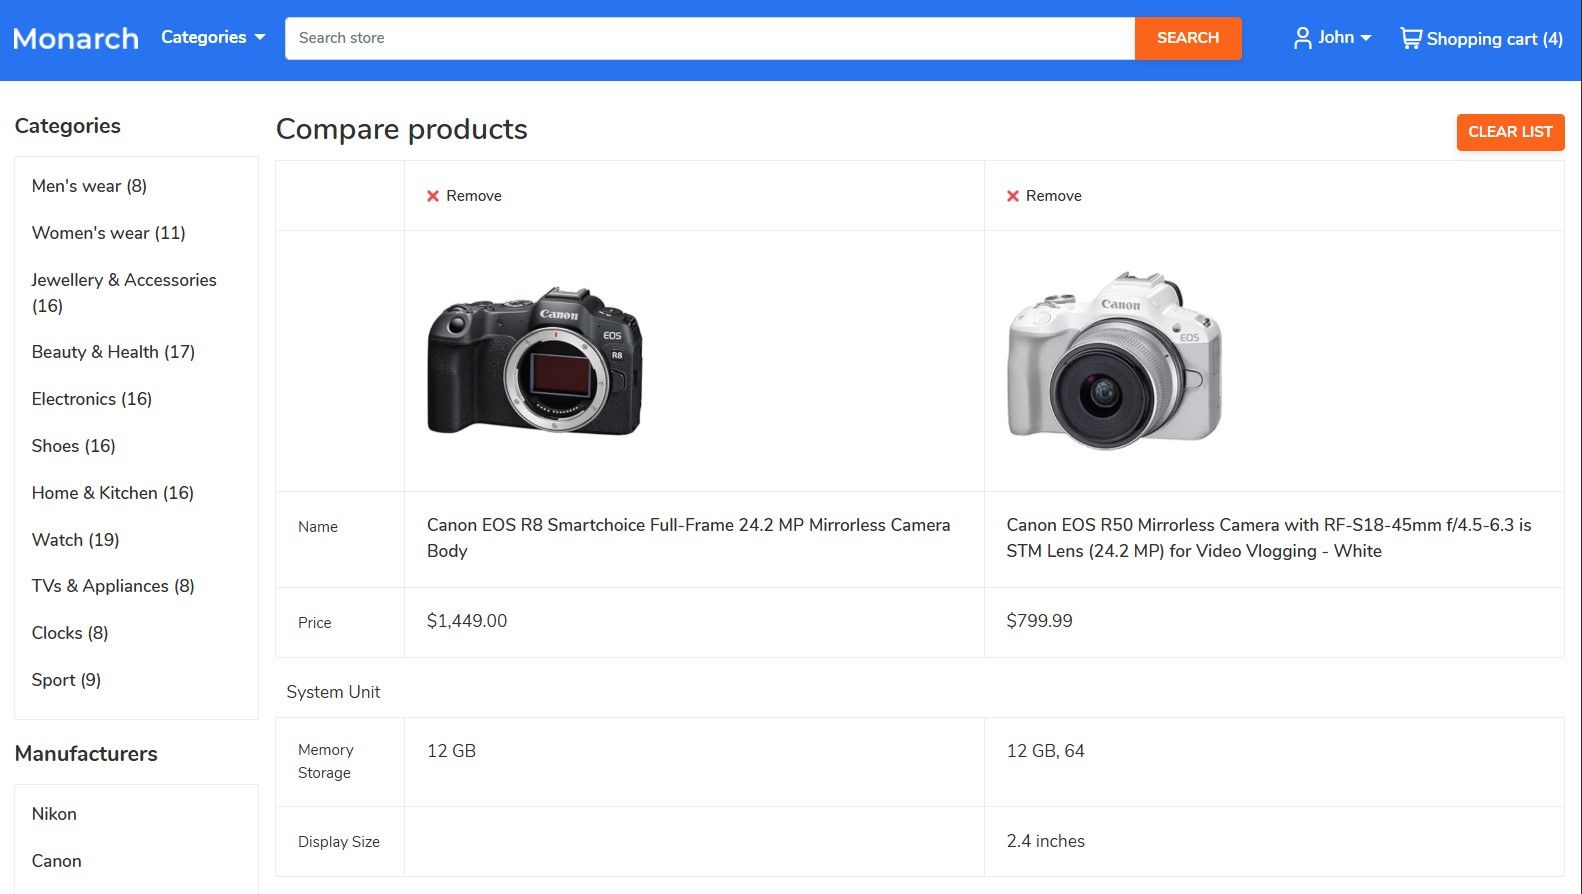Click the $799.99 price value
This screenshot has height=894, width=1582.
tap(1039, 621)
